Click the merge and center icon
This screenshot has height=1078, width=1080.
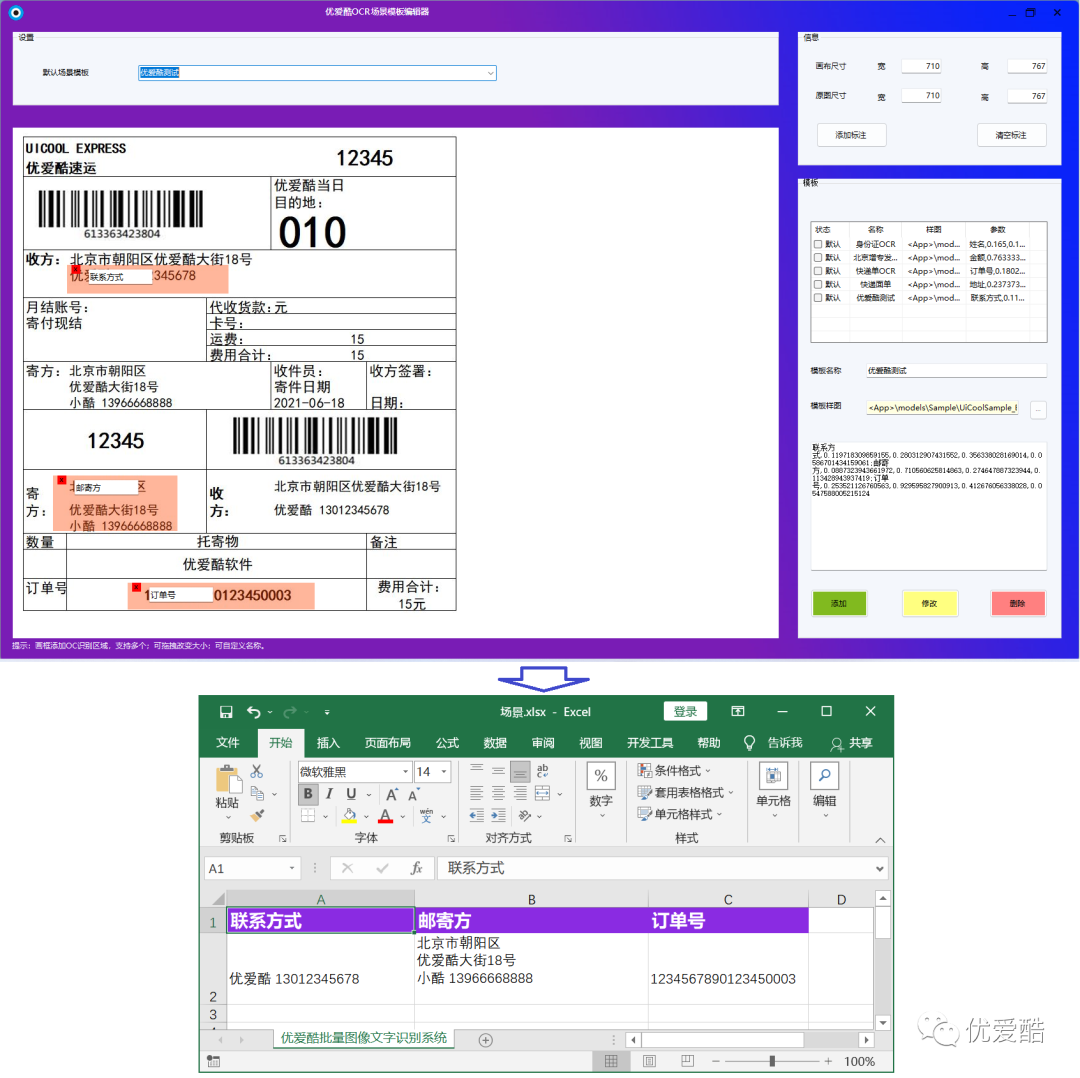click(543, 794)
